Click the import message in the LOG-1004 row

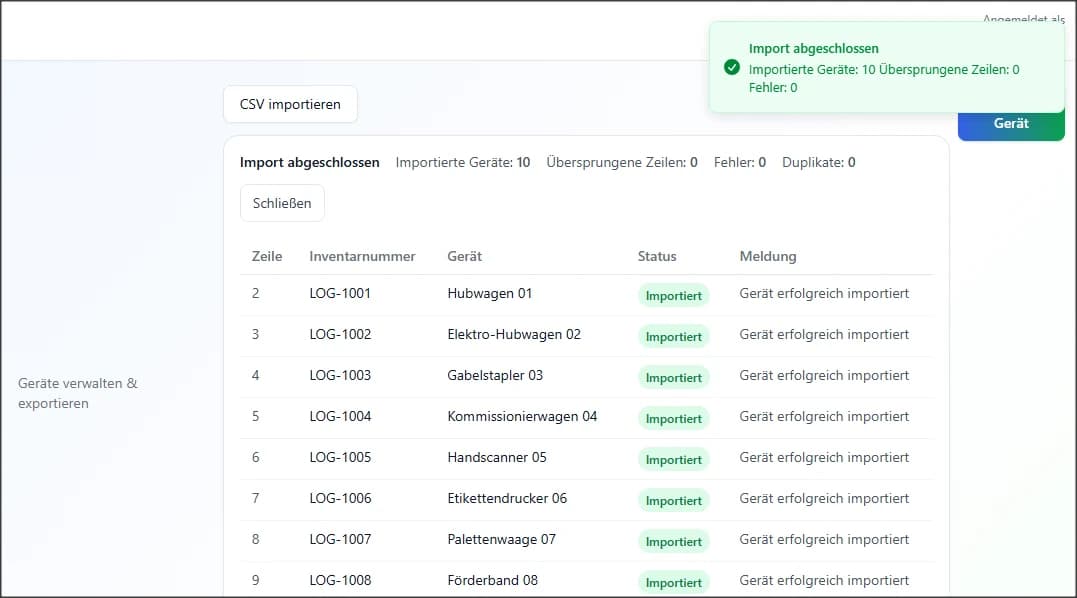824,417
